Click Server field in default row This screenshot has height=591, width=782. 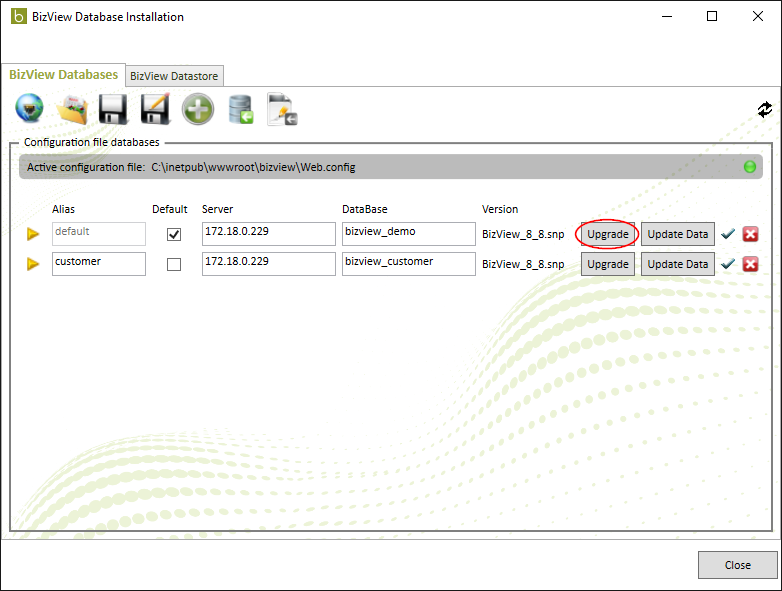point(269,234)
